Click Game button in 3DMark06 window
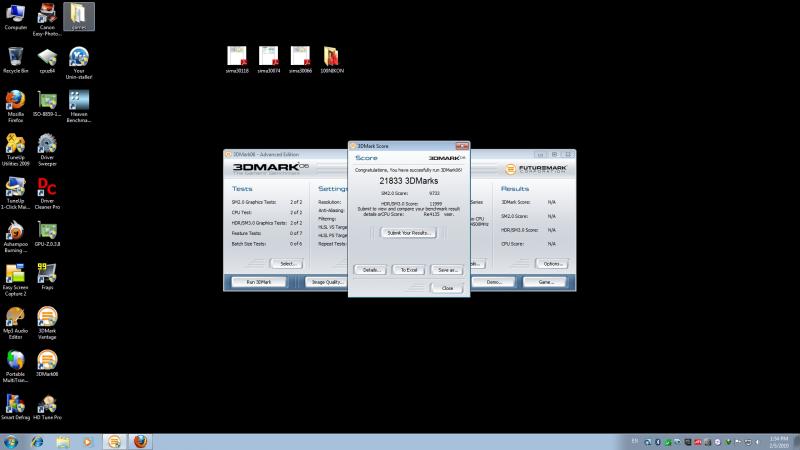The height and width of the screenshot is (450, 800). (x=545, y=282)
